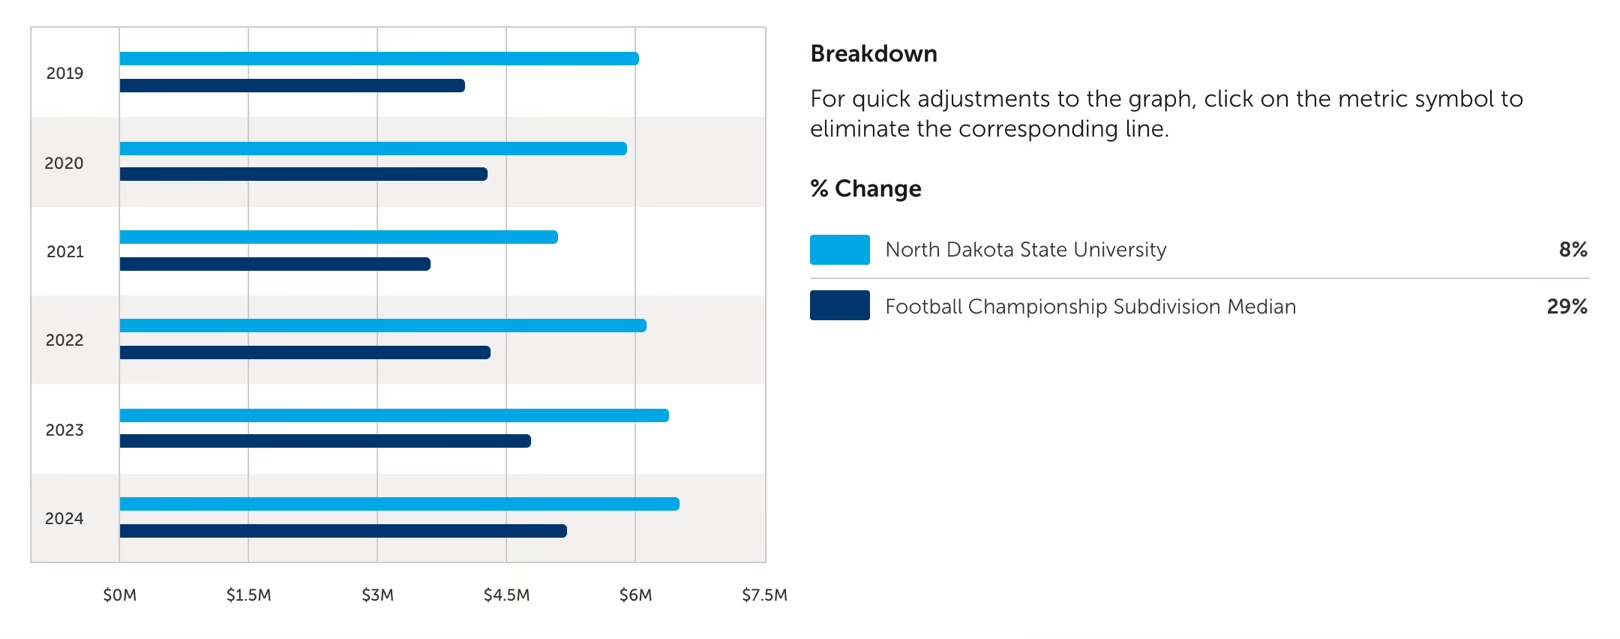
Task: Click the 2023 dark blue median bar
Action: [x=325, y=441]
